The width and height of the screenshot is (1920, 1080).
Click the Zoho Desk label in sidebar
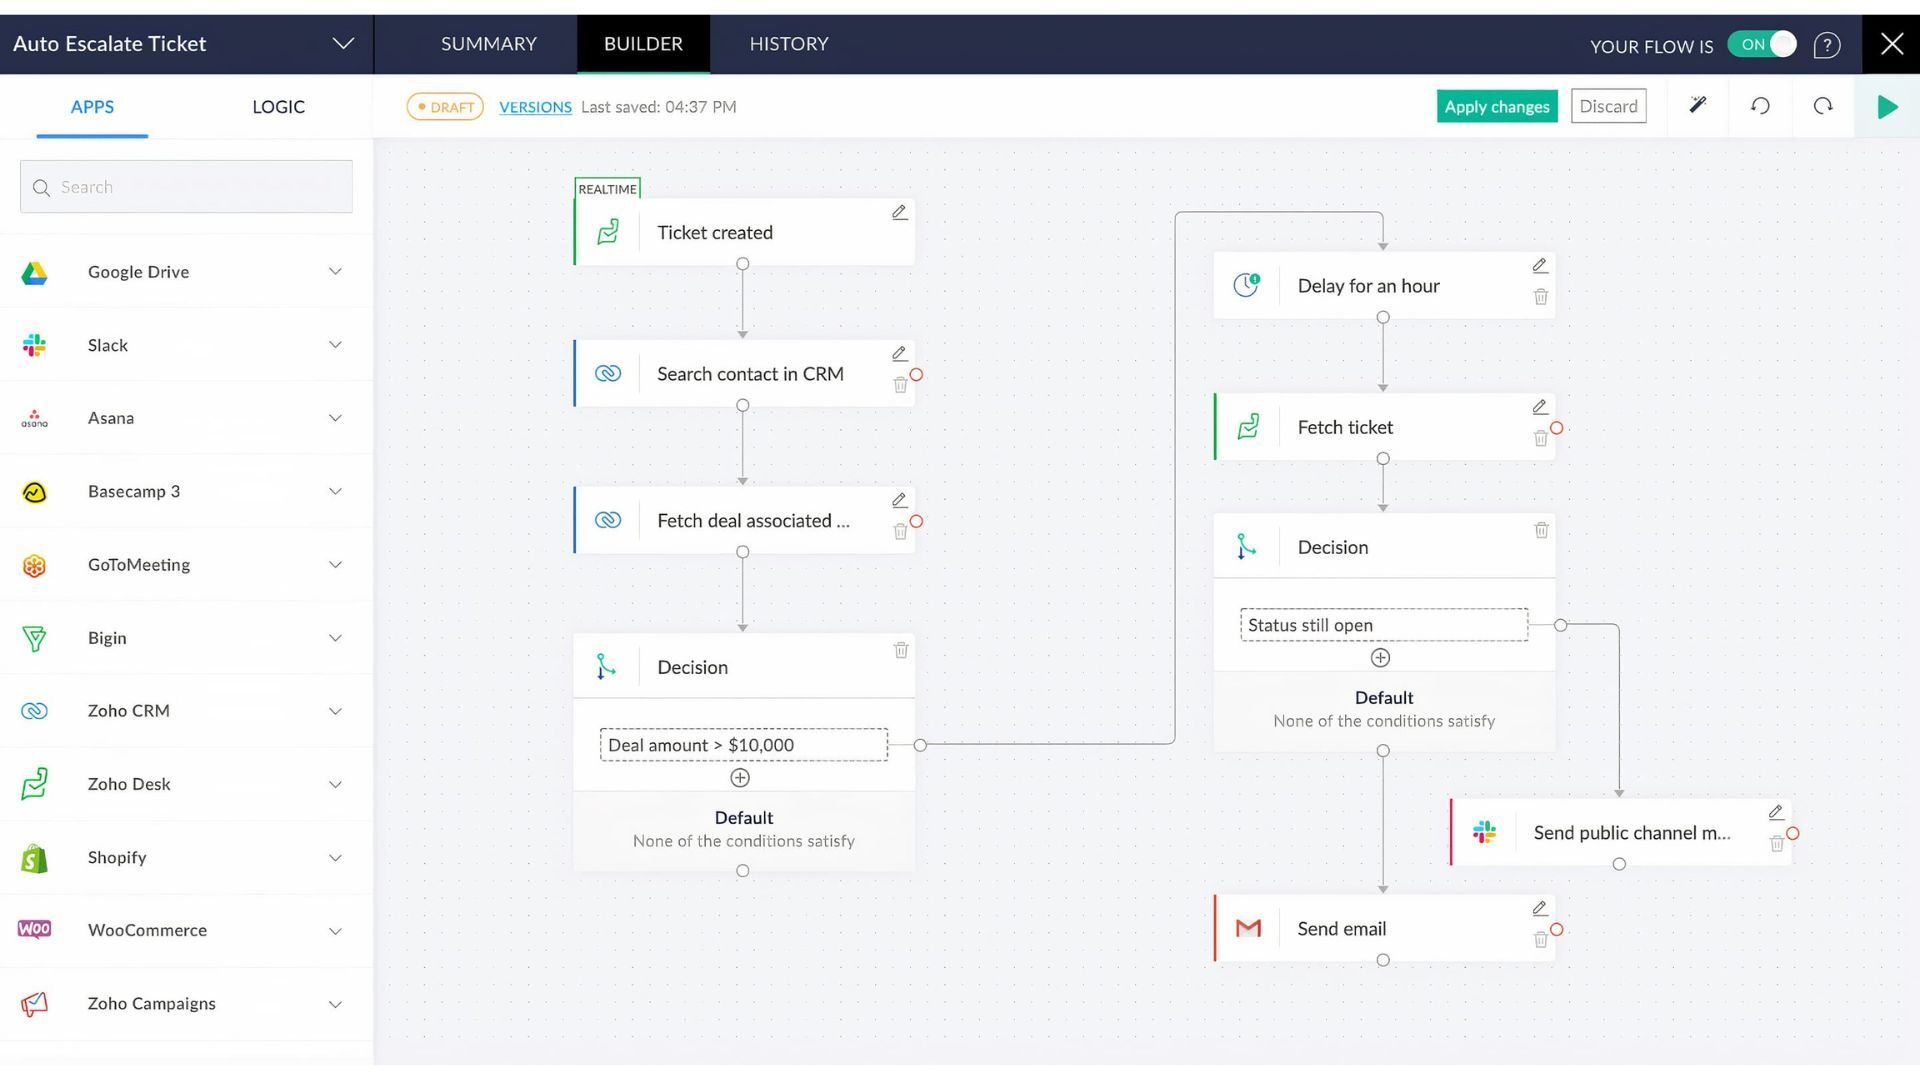point(129,784)
